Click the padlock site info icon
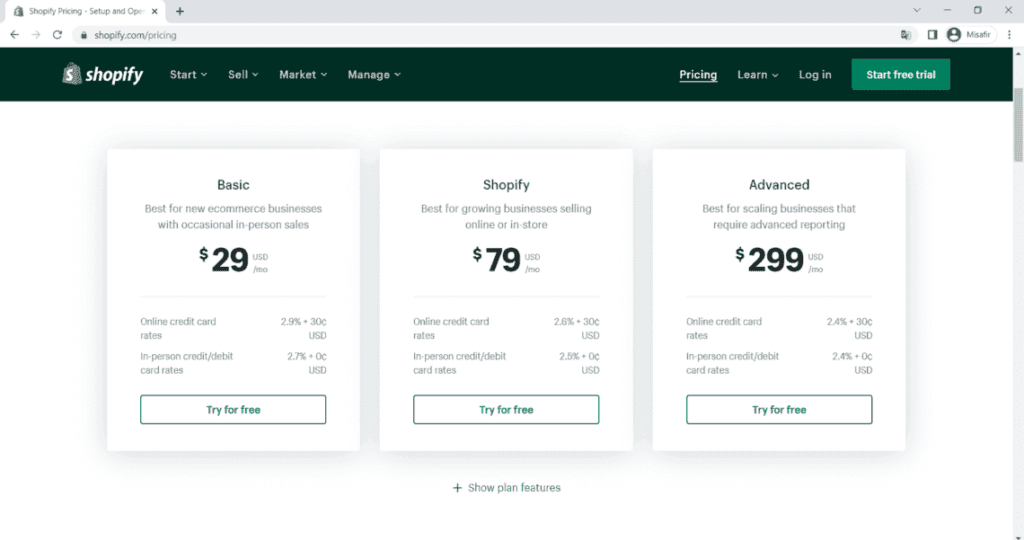The image size is (1024, 540). (x=83, y=35)
